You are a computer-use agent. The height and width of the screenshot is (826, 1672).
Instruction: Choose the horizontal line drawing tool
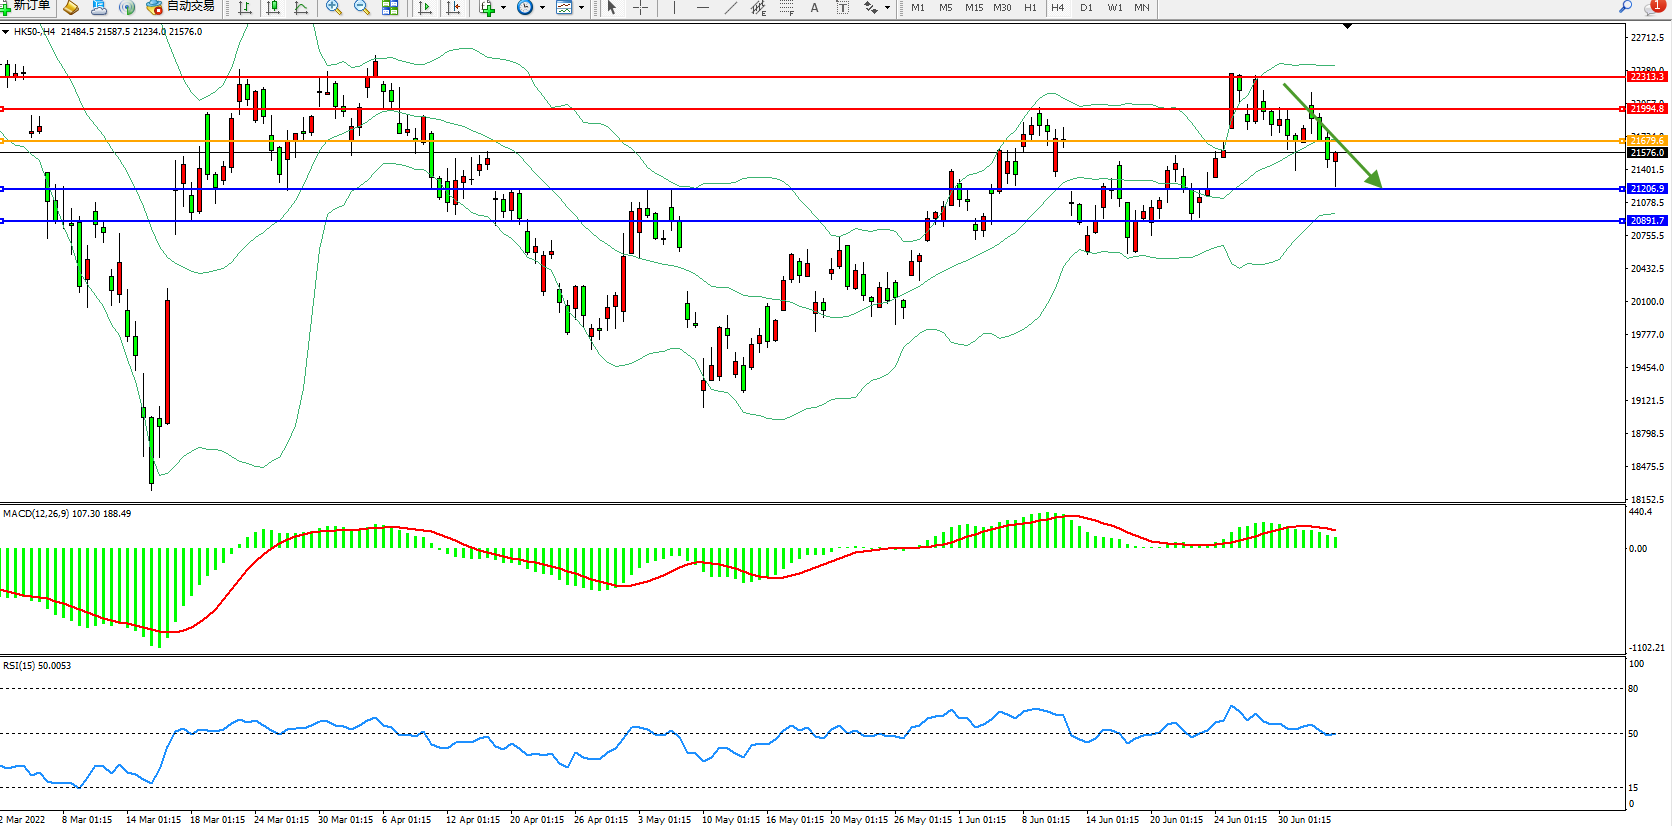pos(702,7)
